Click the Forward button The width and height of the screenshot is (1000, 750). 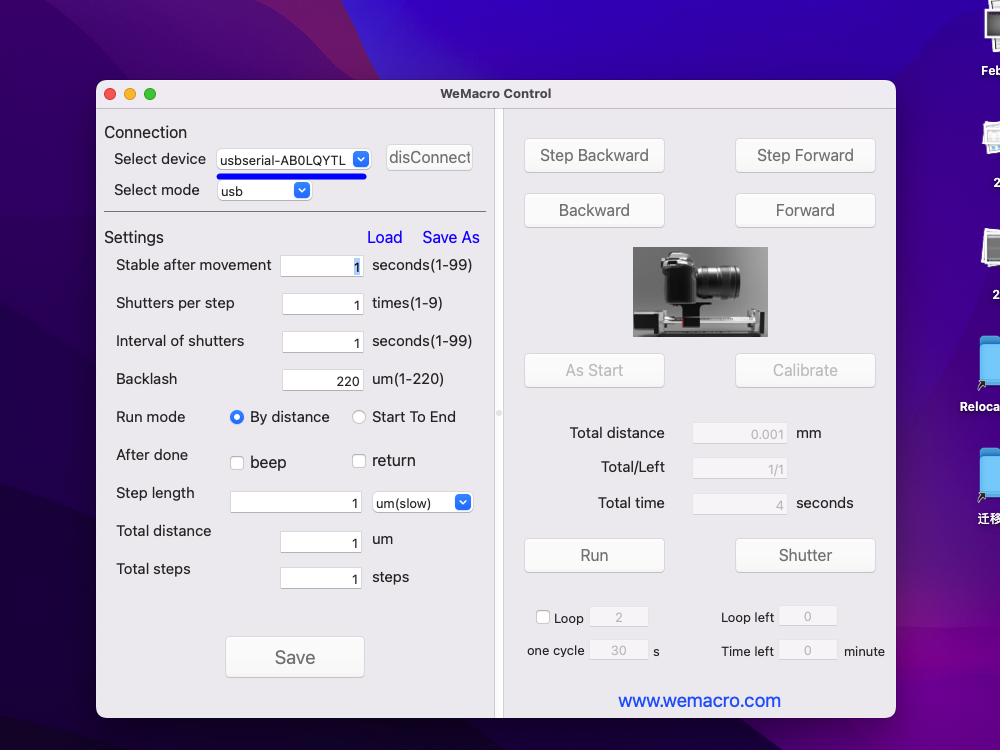point(805,210)
